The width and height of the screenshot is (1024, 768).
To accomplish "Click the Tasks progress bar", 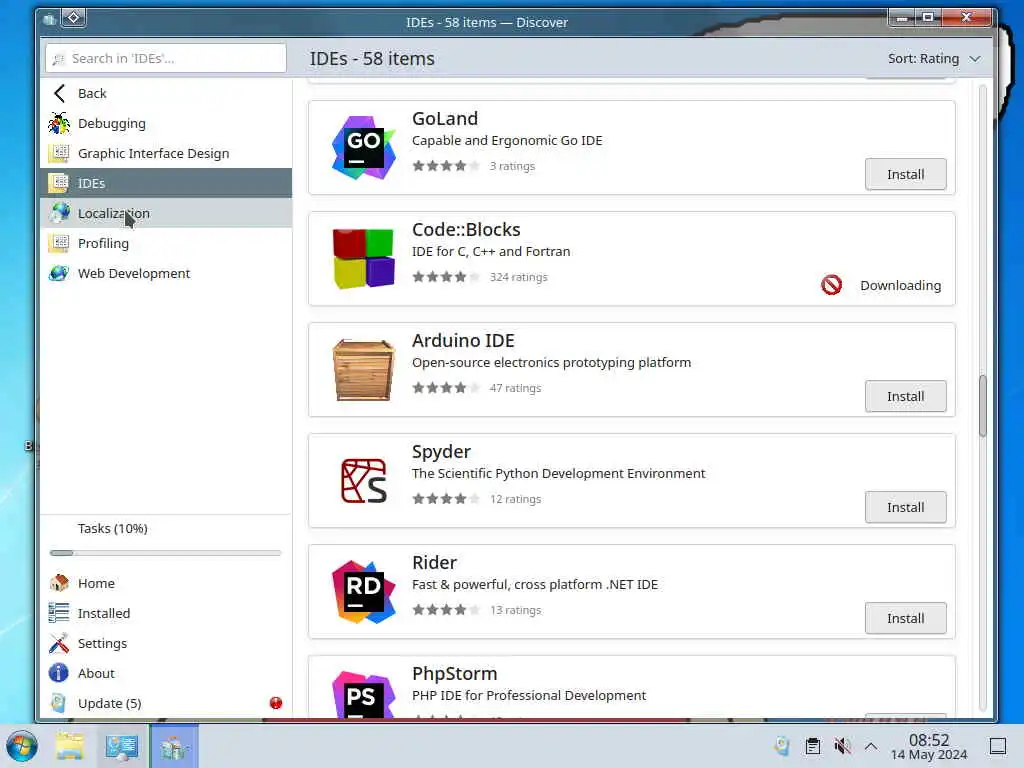I will pos(165,553).
